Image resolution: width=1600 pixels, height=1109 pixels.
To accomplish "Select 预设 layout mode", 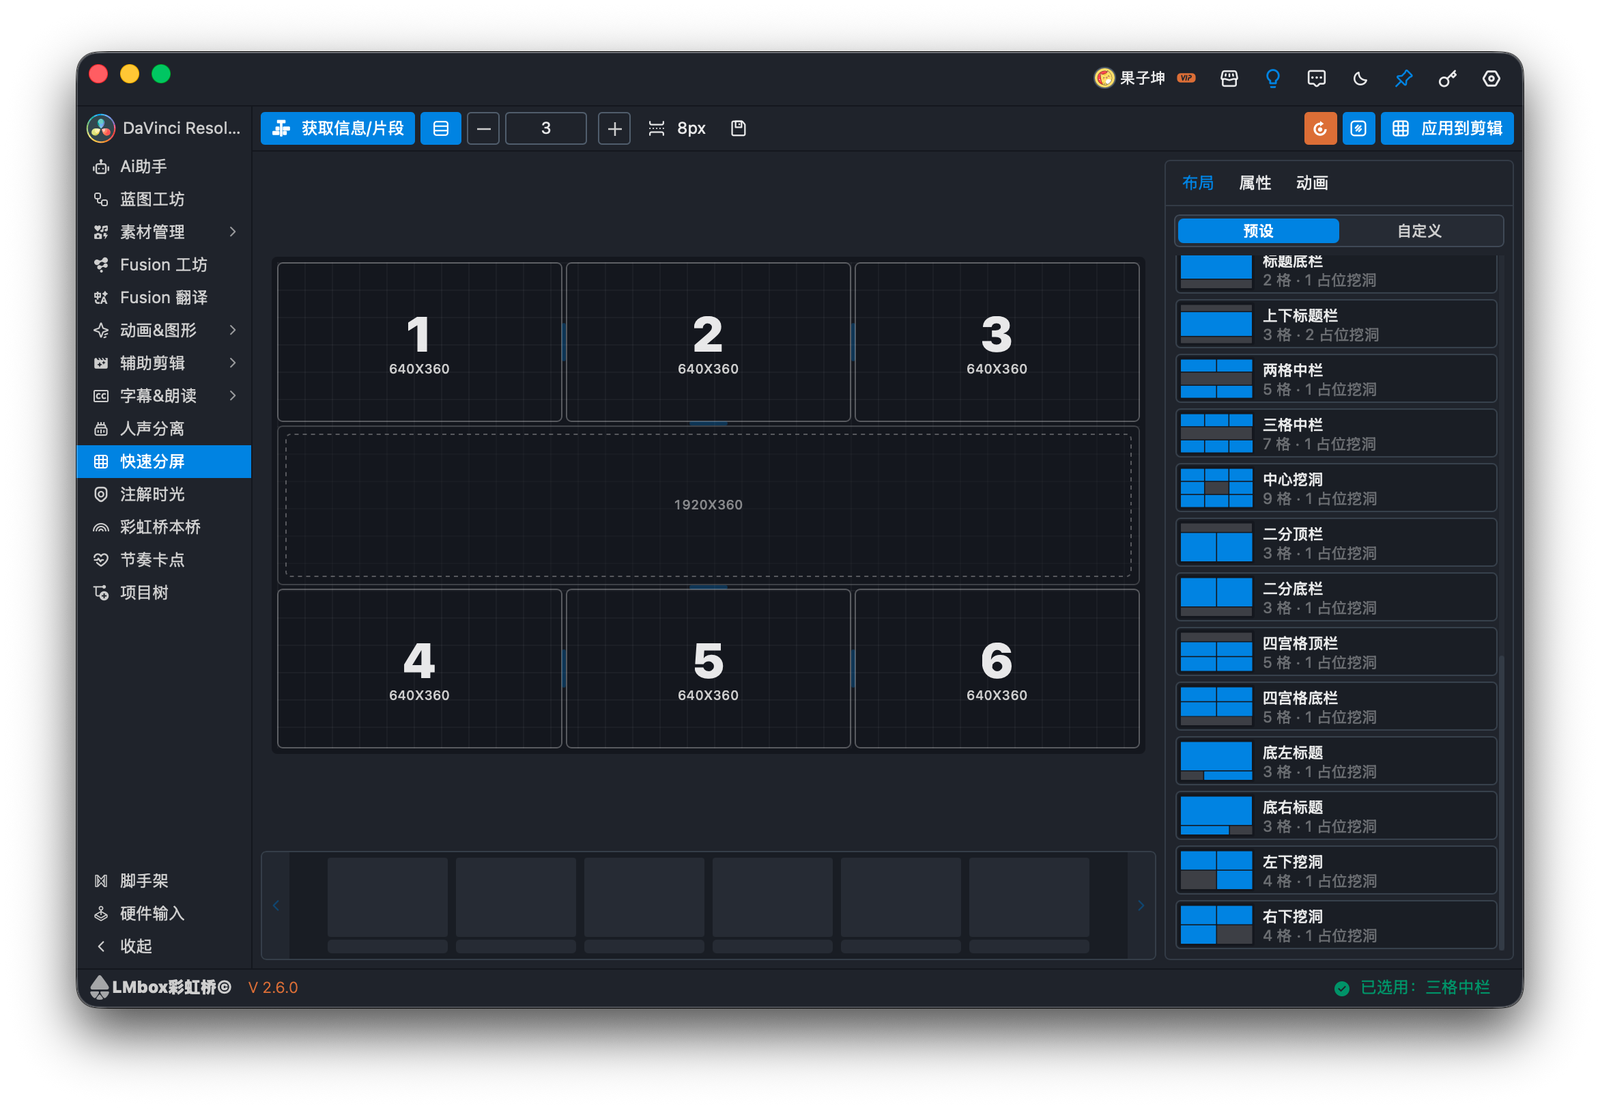I will [1258, 231].
